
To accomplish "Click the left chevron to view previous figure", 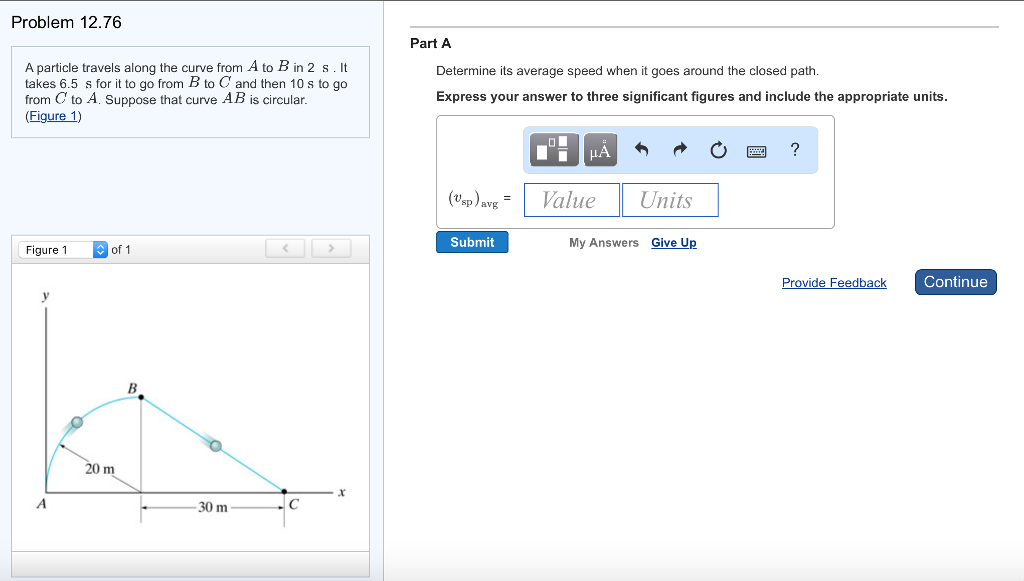I will (285, 248).
